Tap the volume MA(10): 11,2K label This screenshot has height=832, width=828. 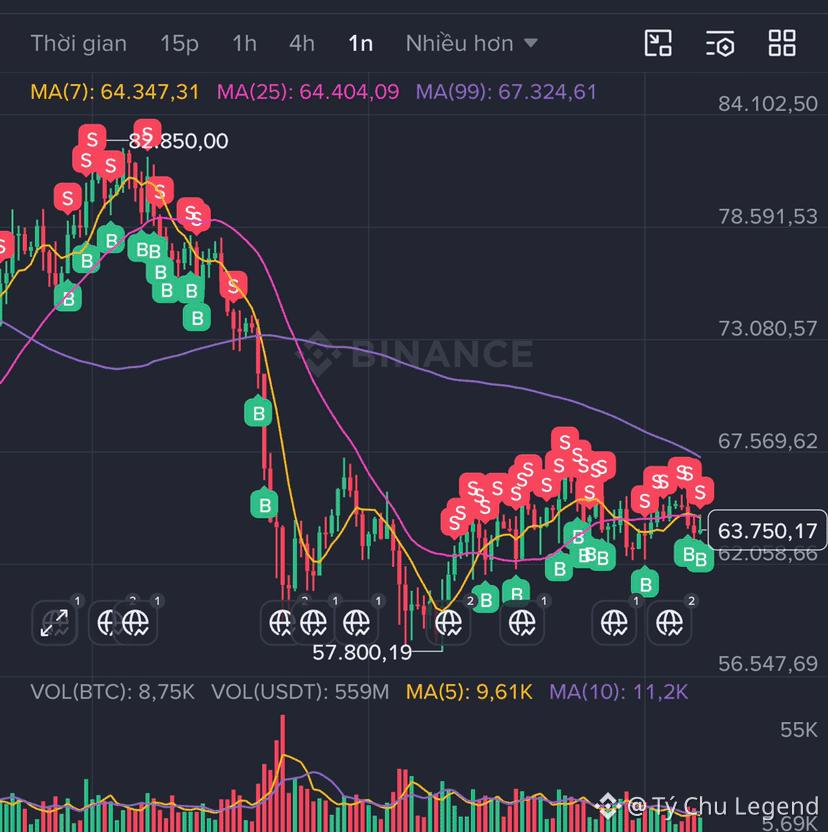tap(619, 691)
